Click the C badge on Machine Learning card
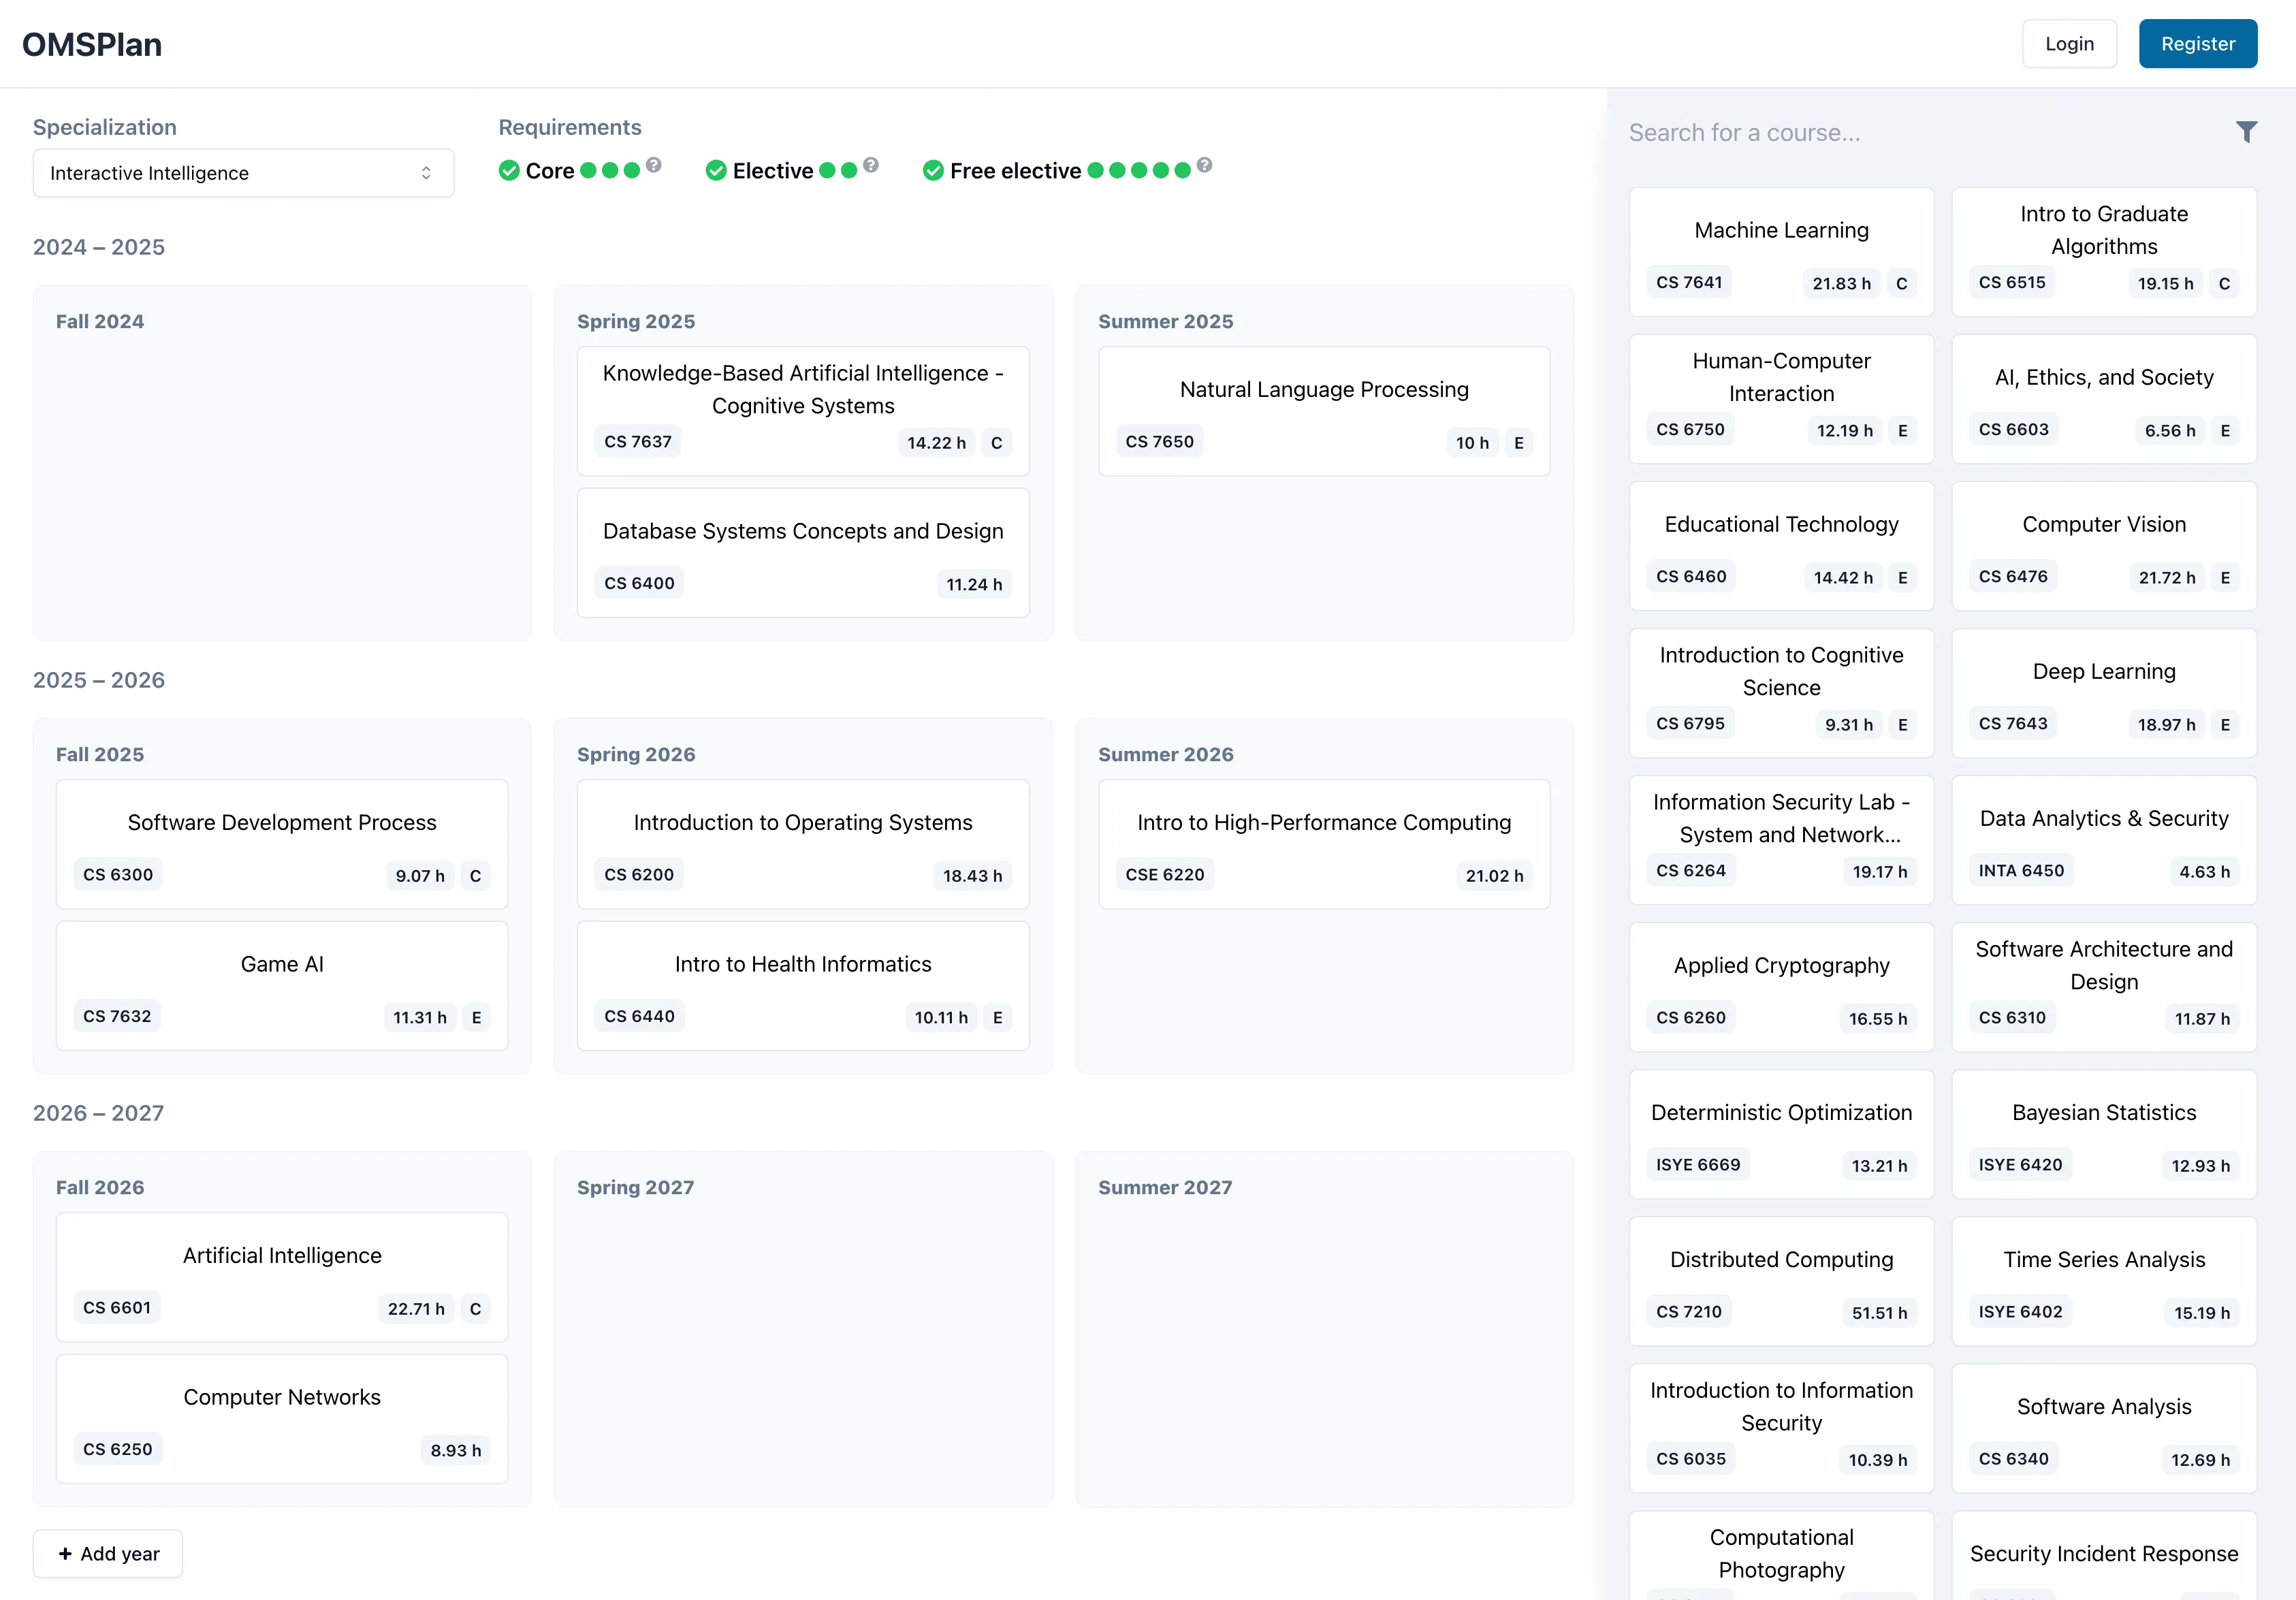This screenshot has height=1600, width=2296. pos(1901,283)
